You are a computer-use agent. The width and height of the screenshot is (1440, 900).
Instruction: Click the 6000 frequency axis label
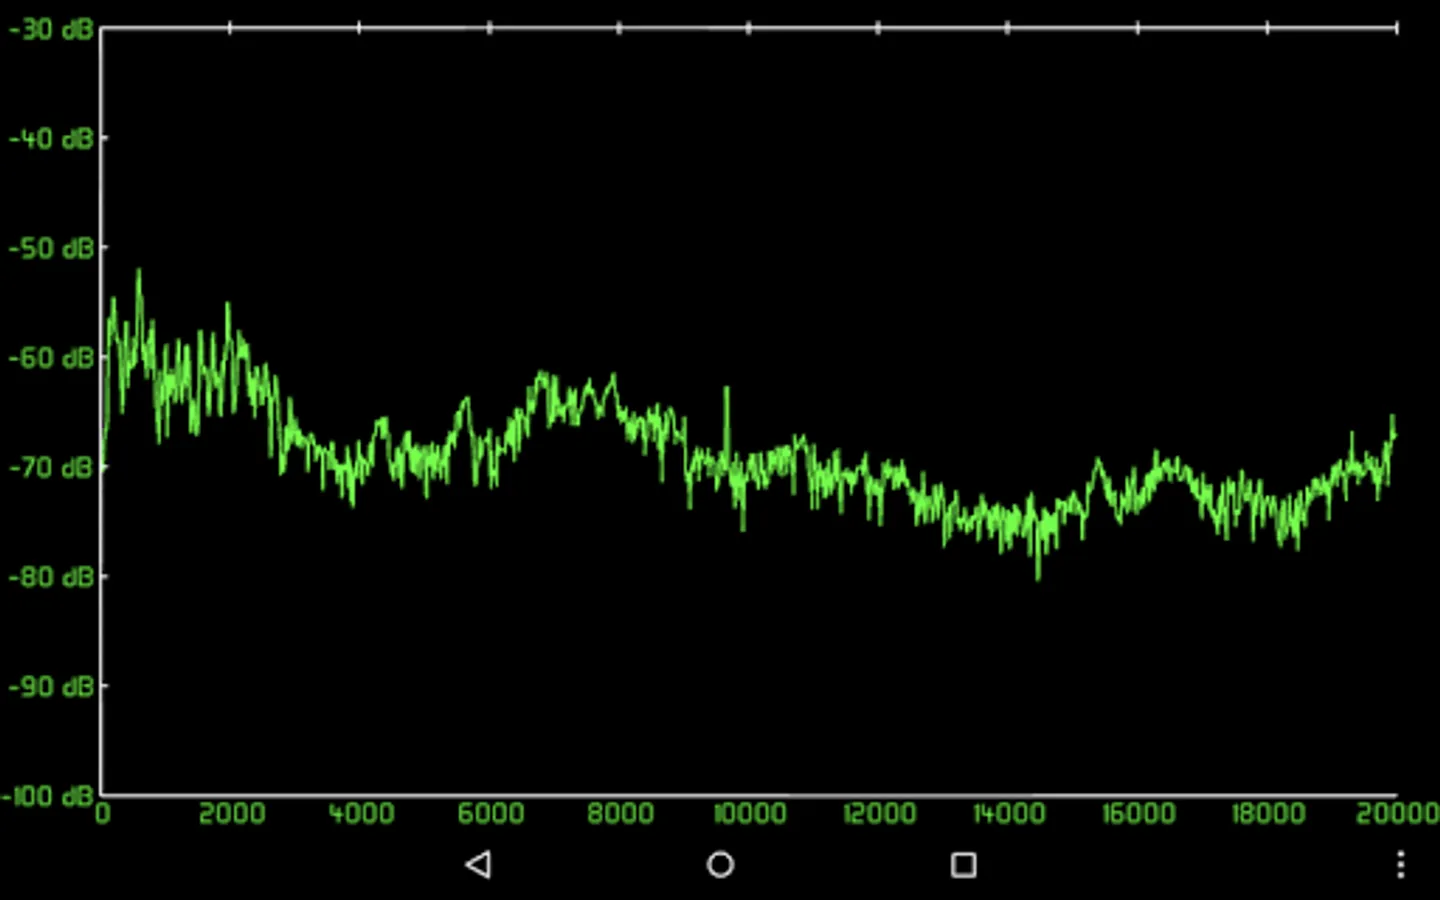(x=491, y=813)
